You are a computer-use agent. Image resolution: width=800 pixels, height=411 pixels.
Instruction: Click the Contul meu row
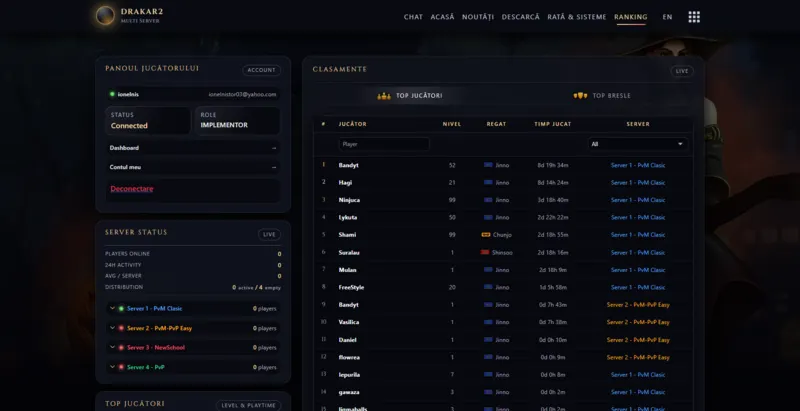coord(193,167)
